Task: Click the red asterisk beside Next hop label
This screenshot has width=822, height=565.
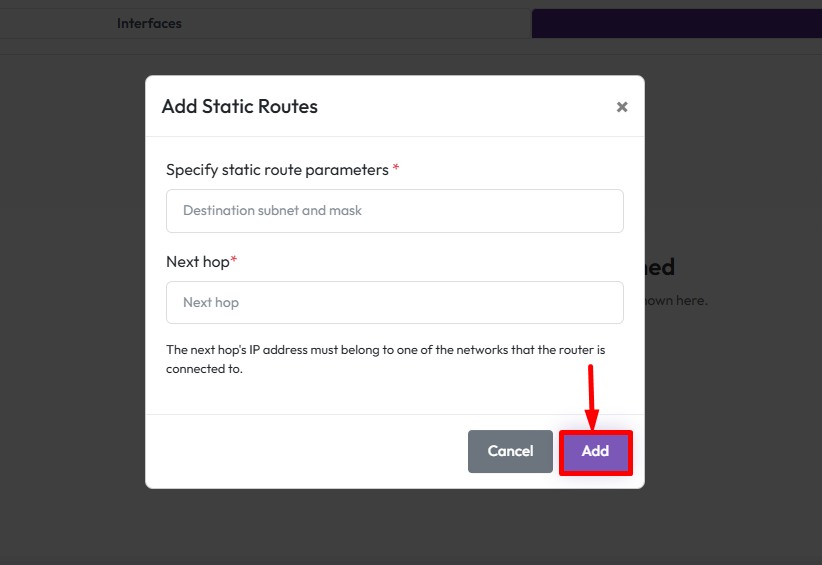Action: click(x=234, y=260)
